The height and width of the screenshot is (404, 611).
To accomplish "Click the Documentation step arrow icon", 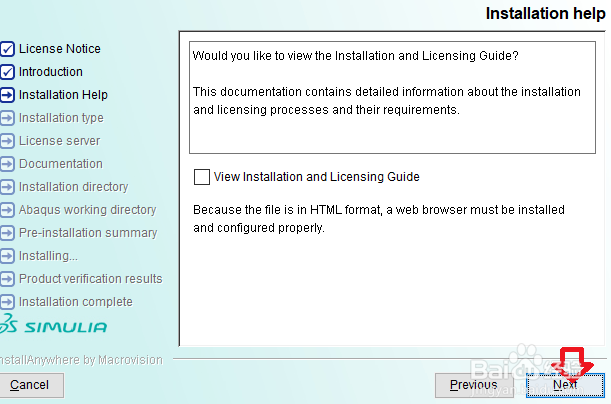I will coord(8,164).
